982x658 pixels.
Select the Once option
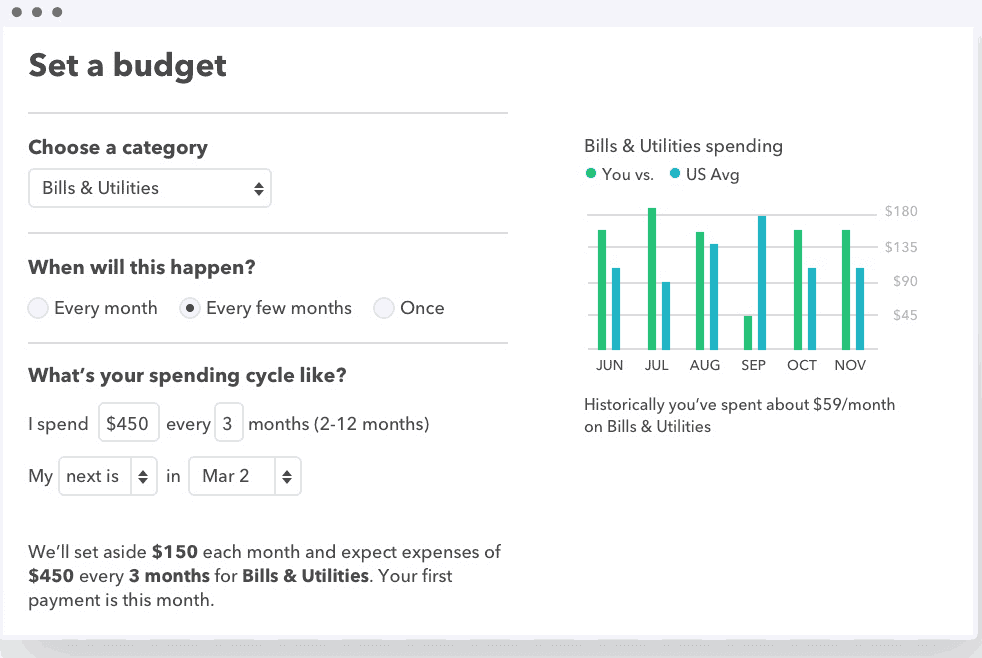click(x=384, y=308)
